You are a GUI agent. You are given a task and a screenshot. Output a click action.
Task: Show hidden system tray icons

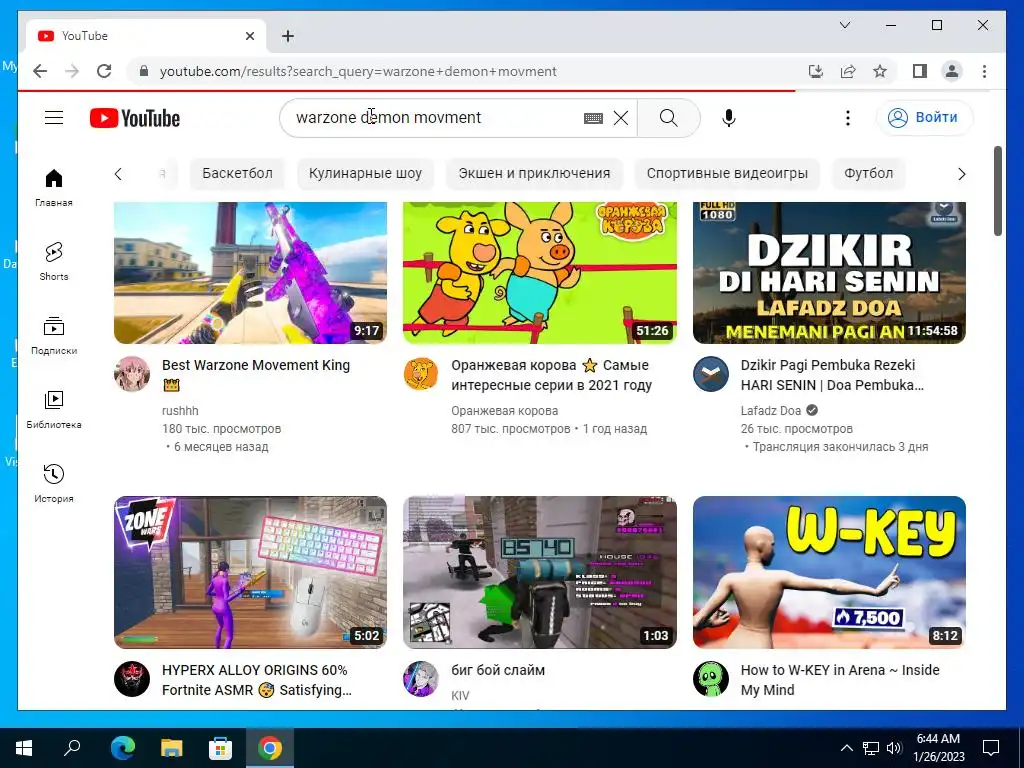pyautogui.click(x=846, y=748)
